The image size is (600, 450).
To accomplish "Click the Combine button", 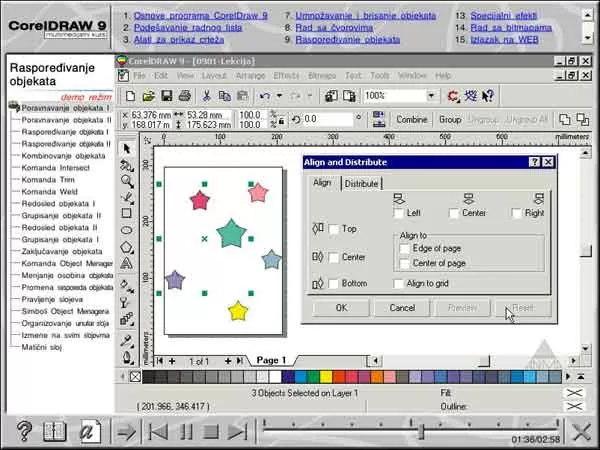I will pos(412,120).
